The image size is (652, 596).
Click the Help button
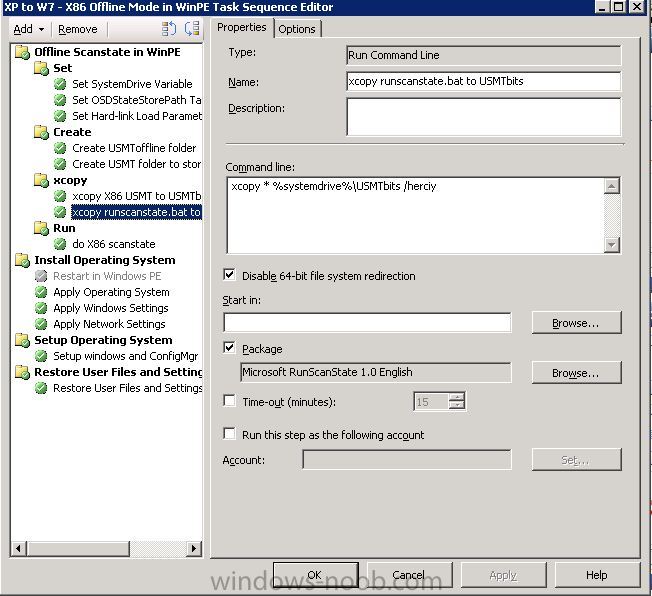pyautogui.click(x=597, y=575)
